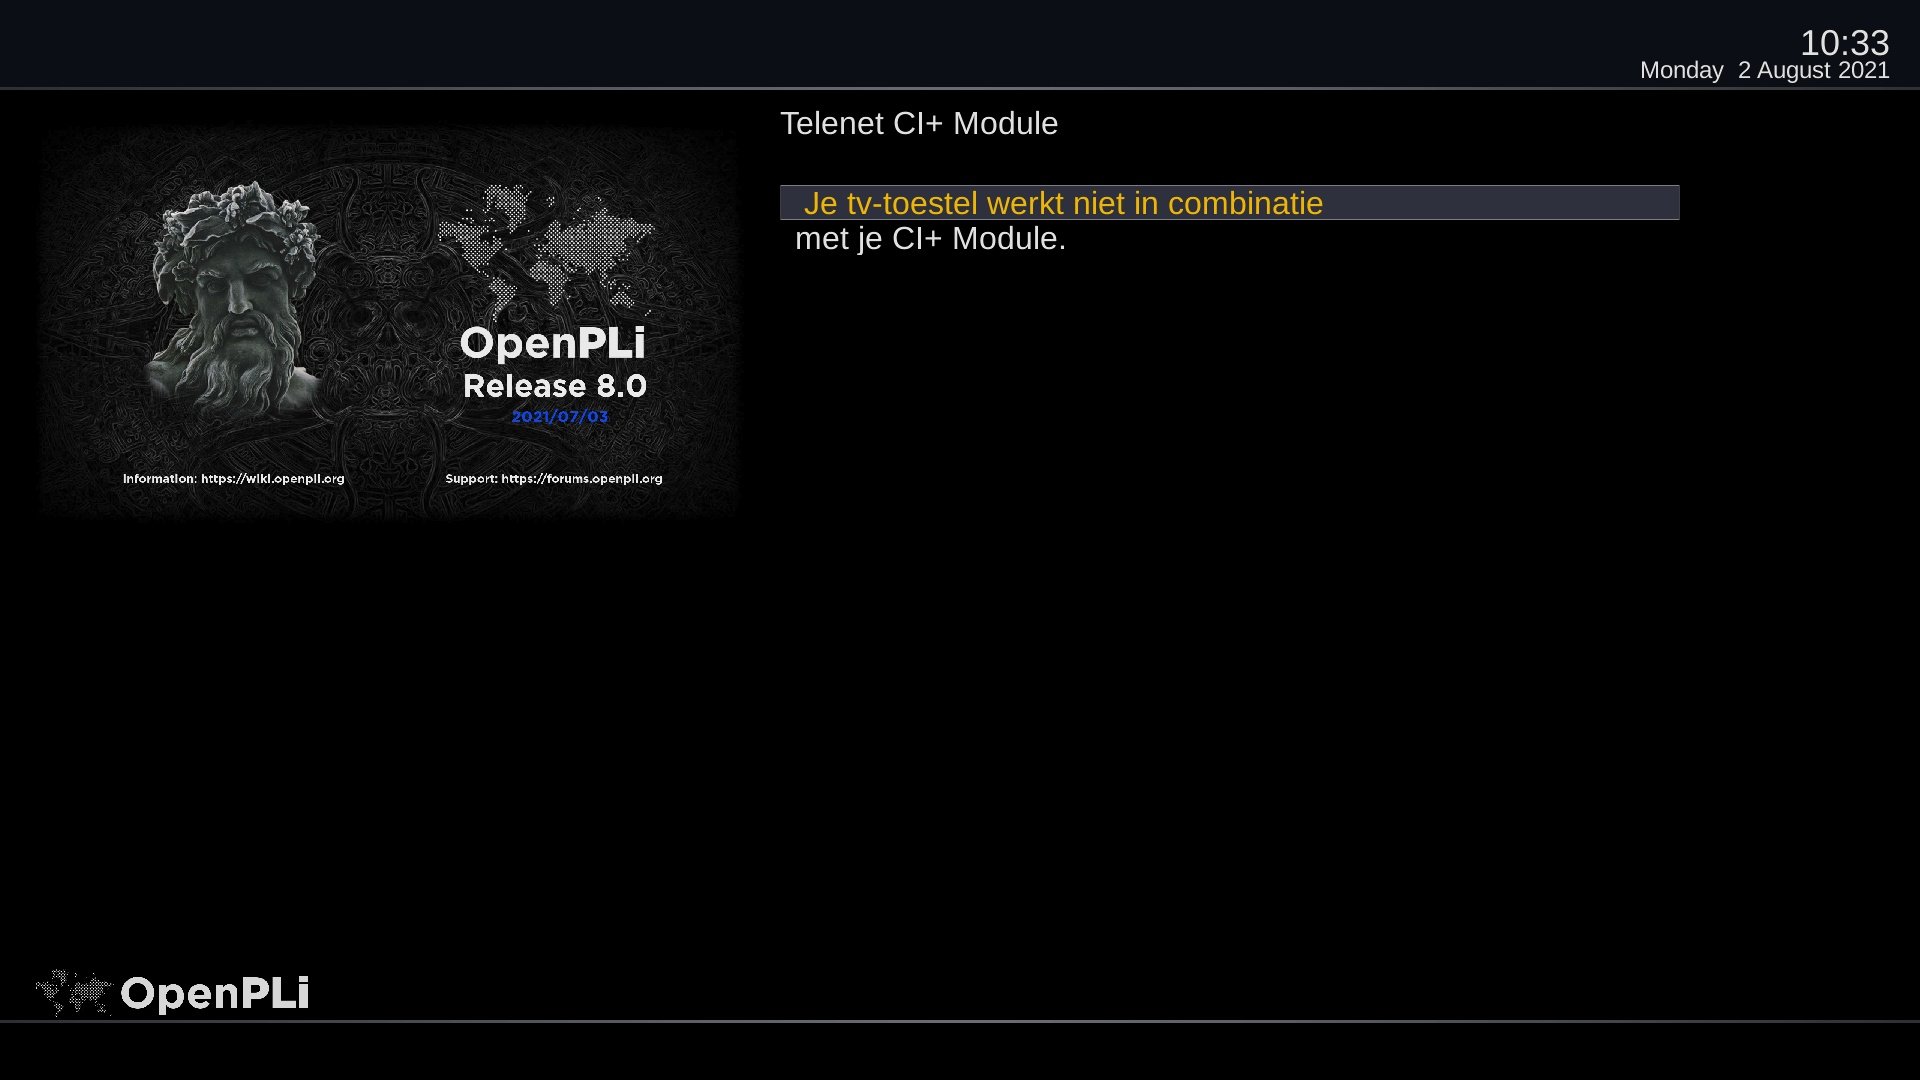
Task: Click the Telenet CI+ Module title
Action: coord(918,123)
